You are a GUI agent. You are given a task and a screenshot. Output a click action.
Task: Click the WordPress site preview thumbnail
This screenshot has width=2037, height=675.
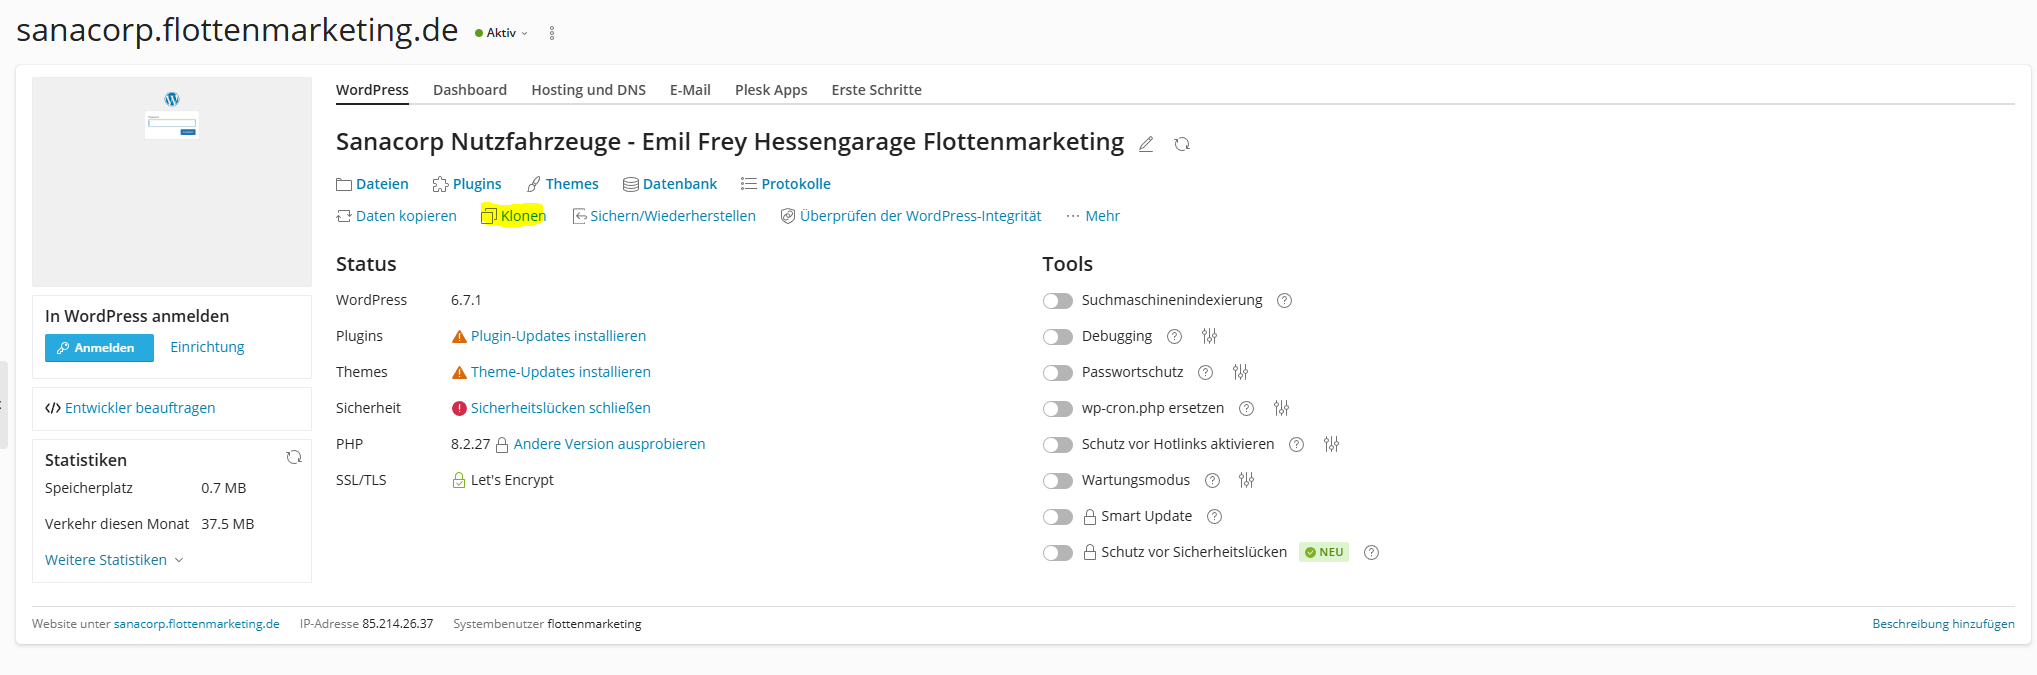[x=172, y=182]
